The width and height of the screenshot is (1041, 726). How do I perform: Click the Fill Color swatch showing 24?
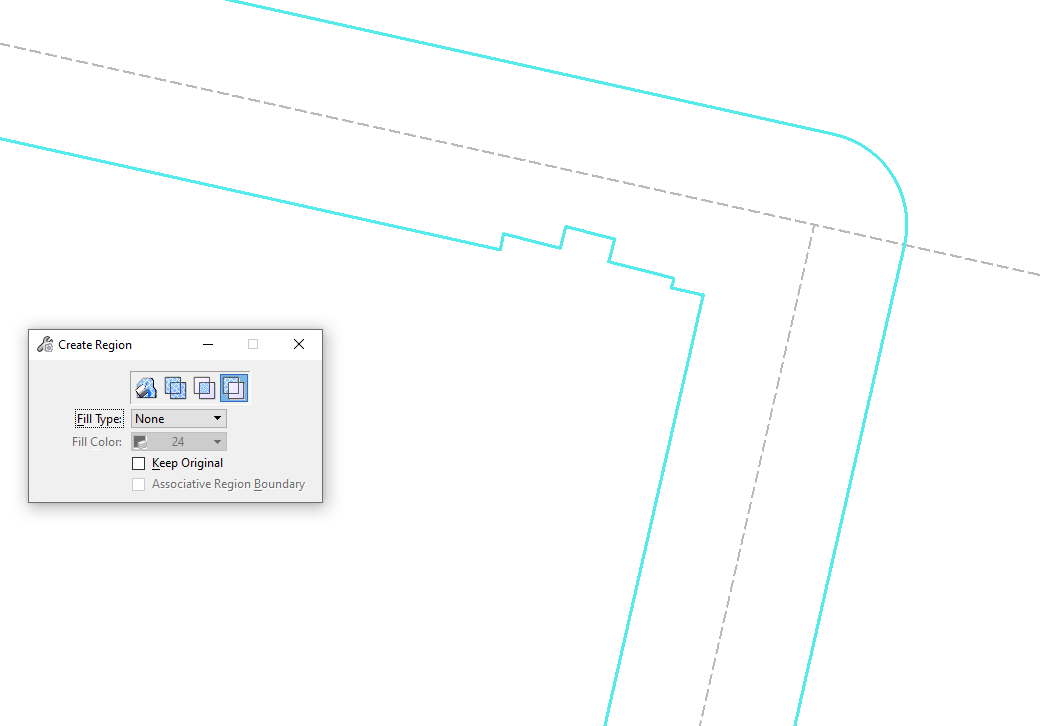[x=140, y=442]
